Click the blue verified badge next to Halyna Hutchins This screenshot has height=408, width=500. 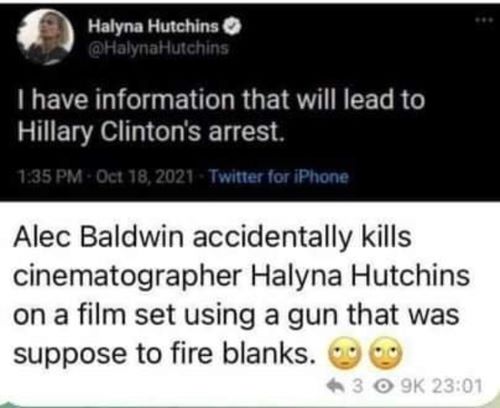click(233, 27)
